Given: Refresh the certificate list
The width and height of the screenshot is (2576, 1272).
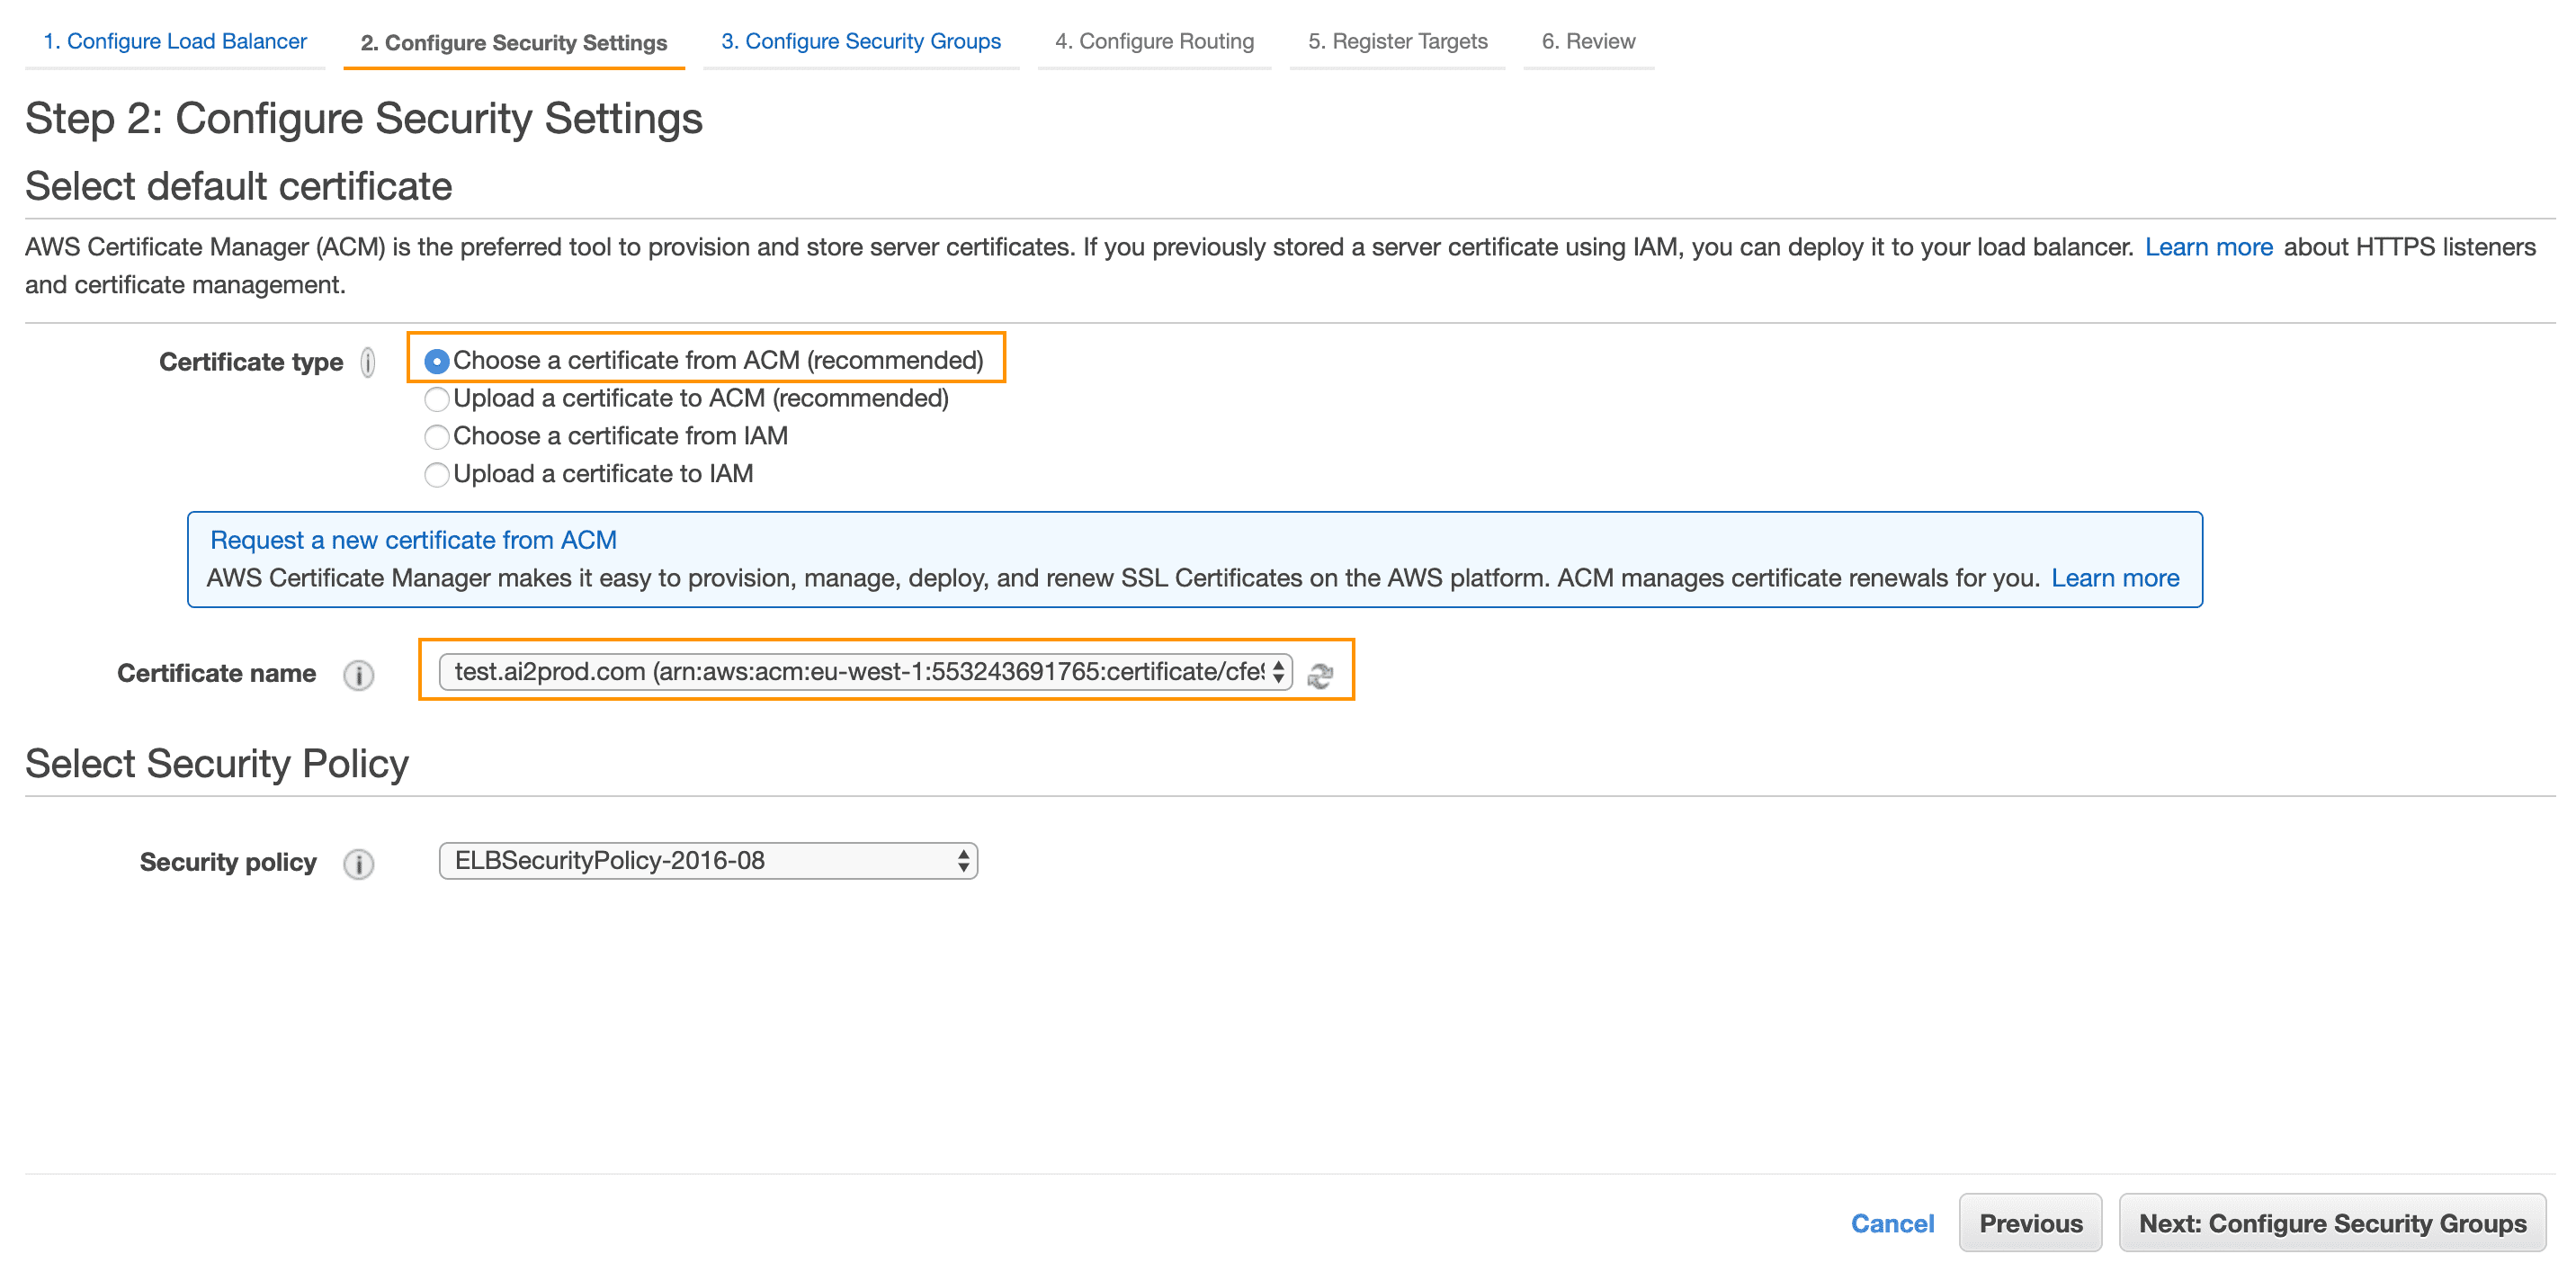Looking at the screenshot, I should point(1320,676).
